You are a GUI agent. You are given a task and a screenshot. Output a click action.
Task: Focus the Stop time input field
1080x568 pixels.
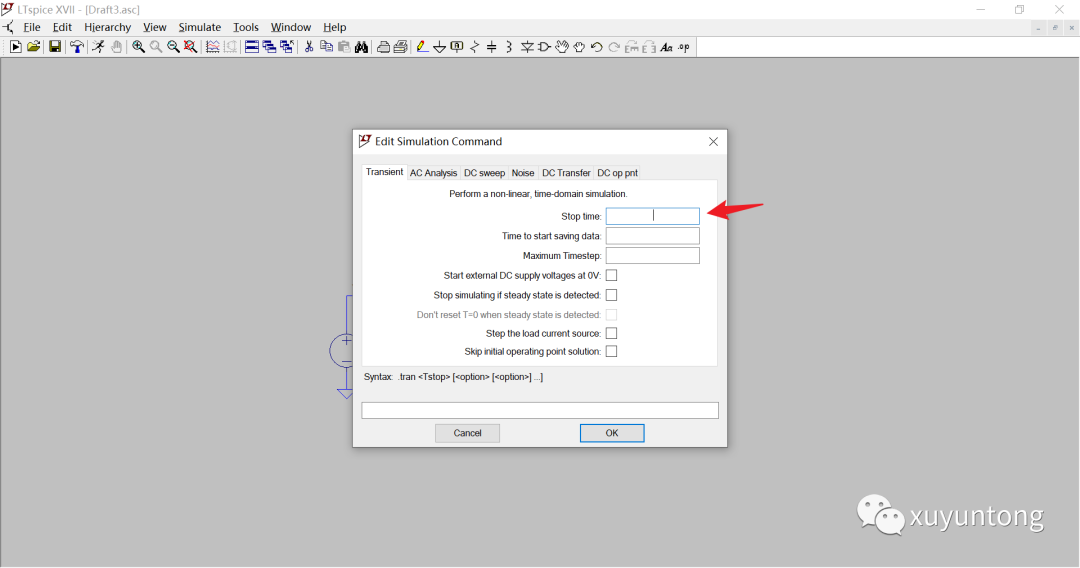652,216
